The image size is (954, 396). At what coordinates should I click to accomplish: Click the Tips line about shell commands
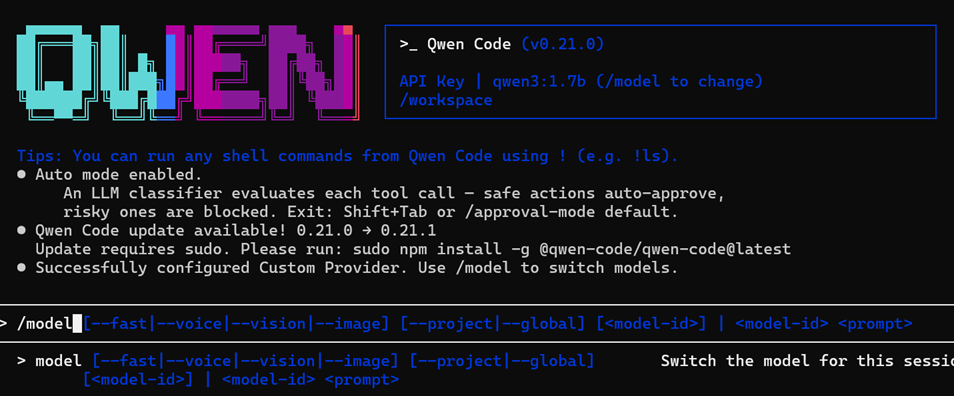tap(347, 156)
